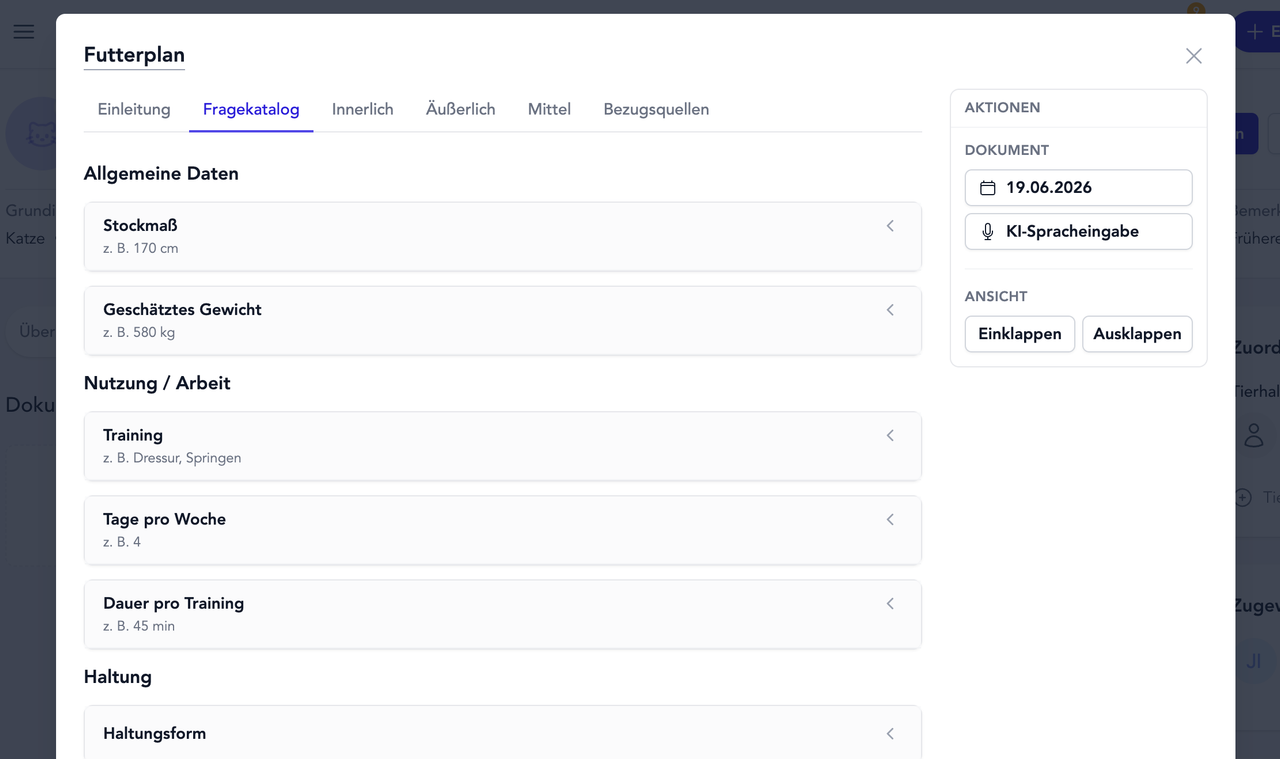Click the hint 'z. B. Dressur, Springen'
Screen dimensions: 1280x759
tap(172, 459)
